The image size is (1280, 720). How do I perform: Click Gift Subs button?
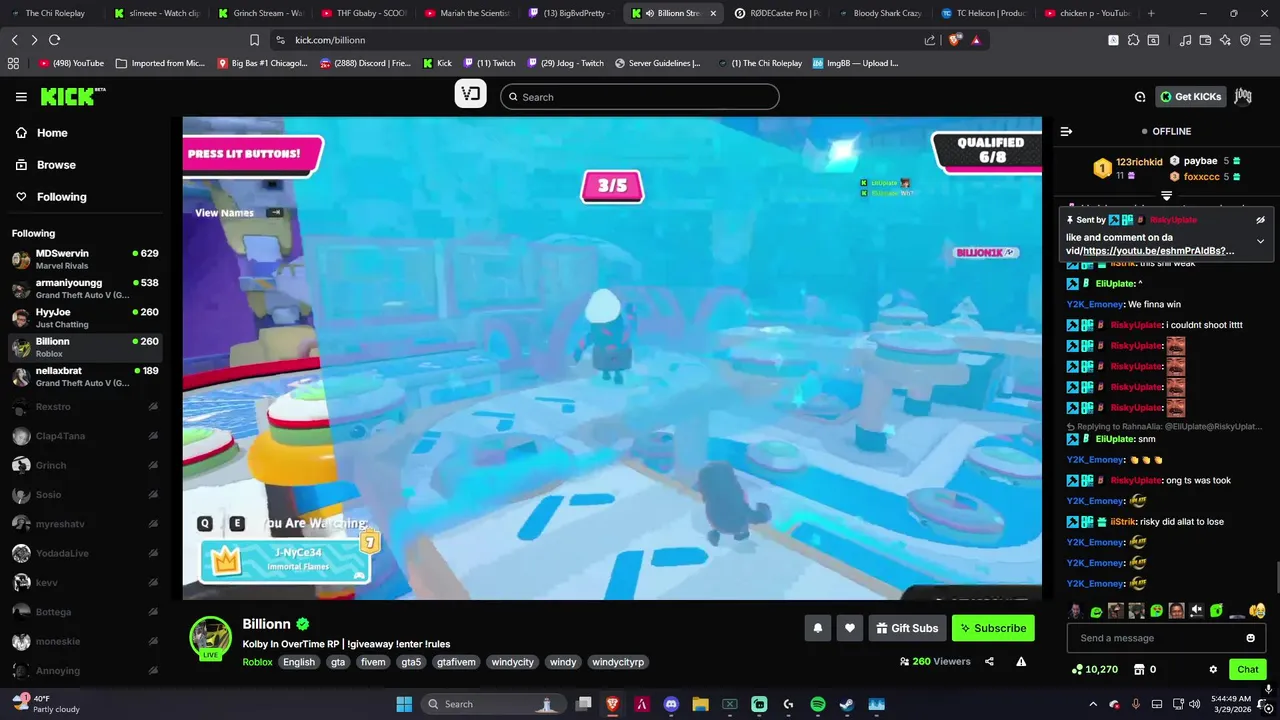(907, 628)
